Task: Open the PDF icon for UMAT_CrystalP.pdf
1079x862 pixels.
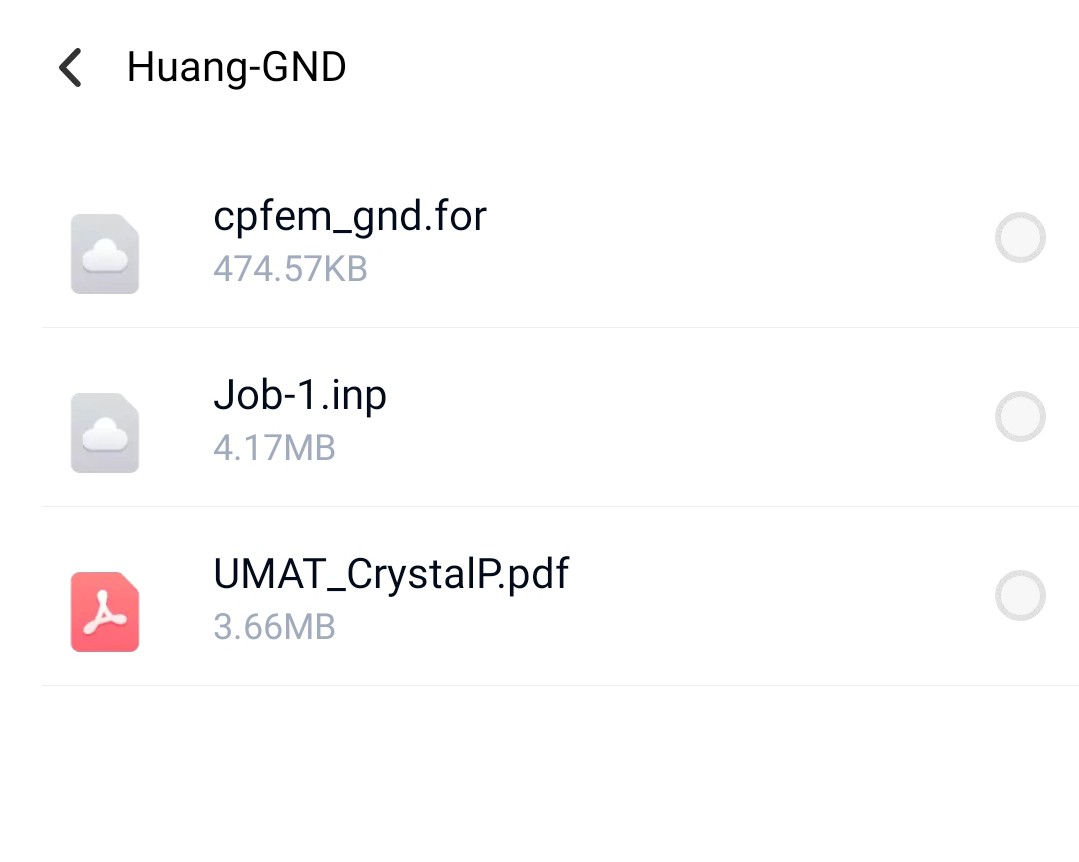Action: pyautogui.click(x=104, y=611)
